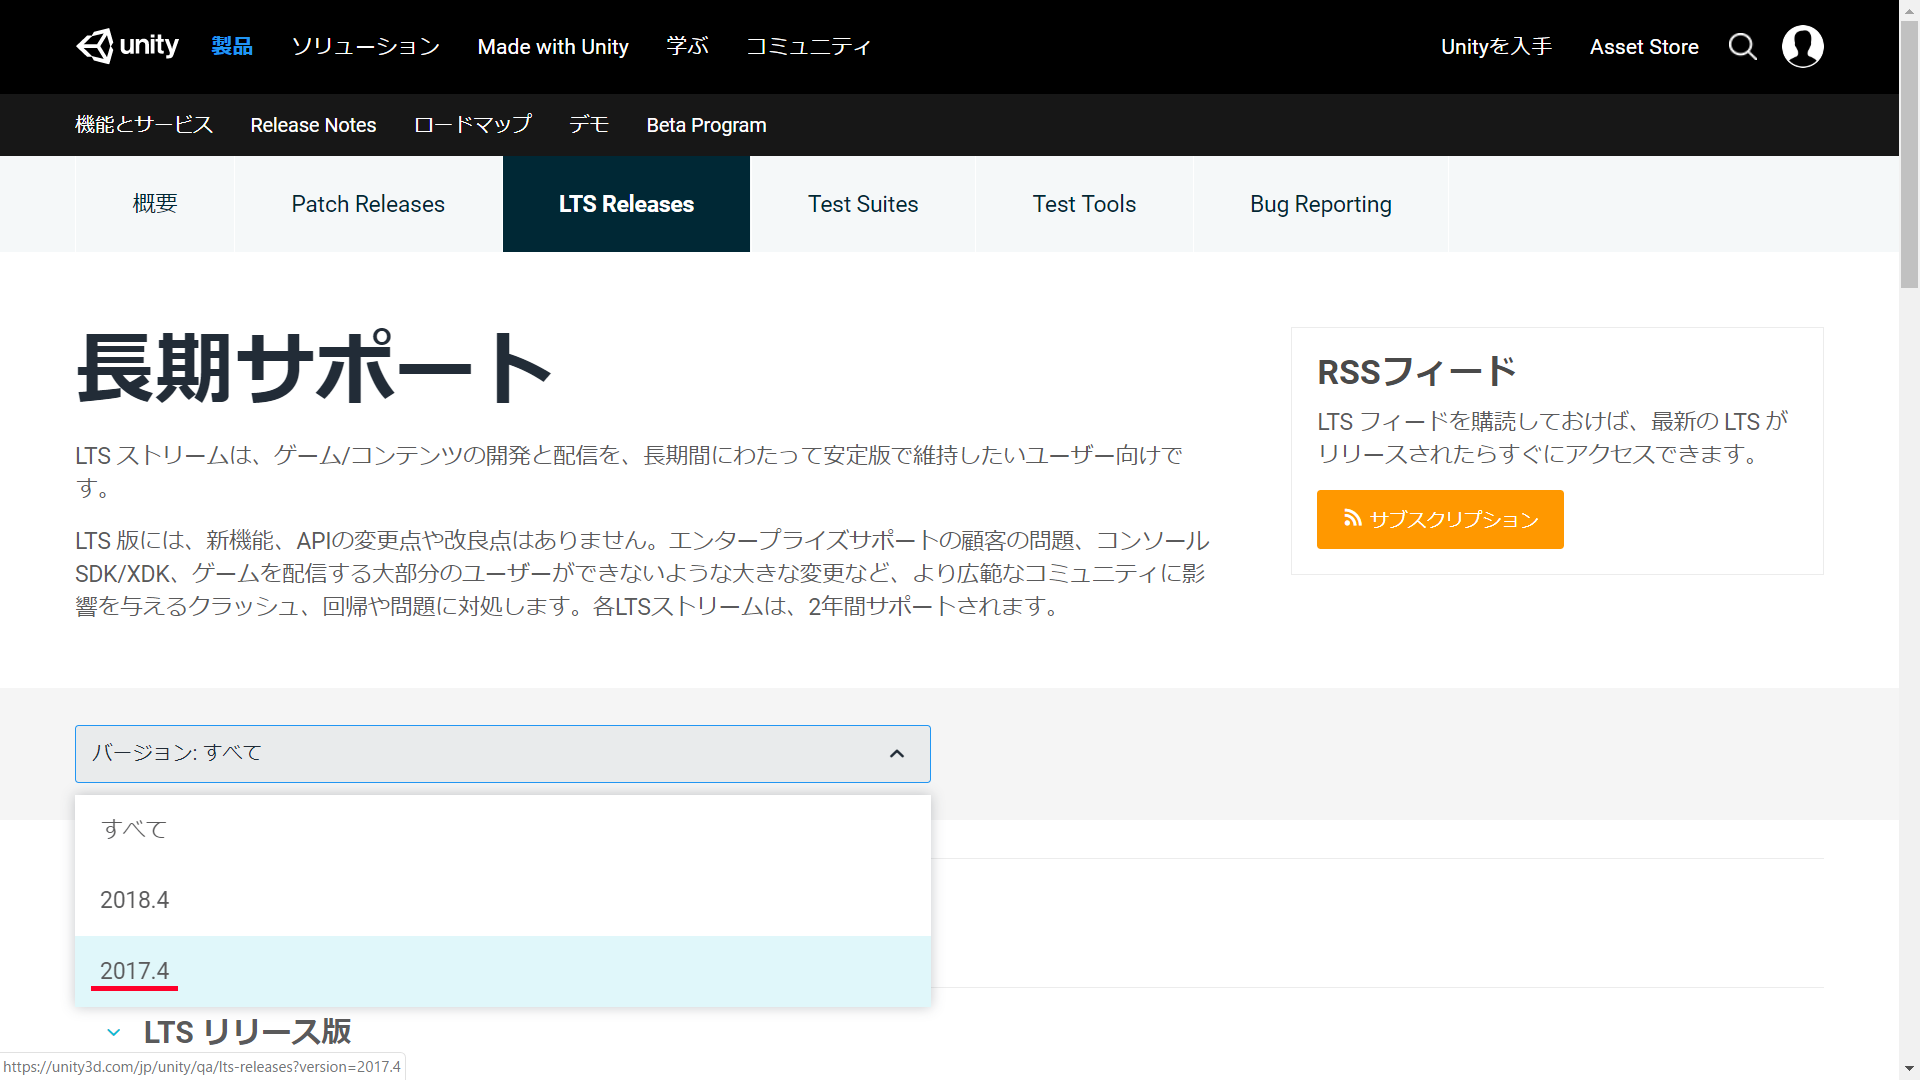The width and height of the screenshot is (1920, 1080).
Task: Click the サブスクリプション RSS button
Action: tap(1440, 519)
